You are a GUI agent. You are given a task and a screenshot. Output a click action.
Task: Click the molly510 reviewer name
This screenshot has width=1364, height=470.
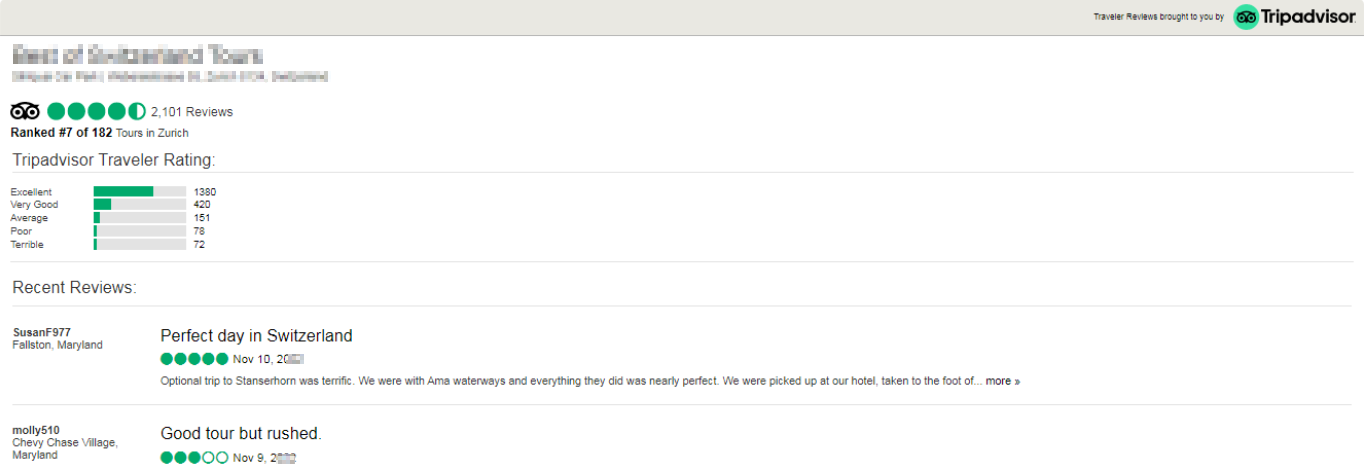[x=36, y=430]
